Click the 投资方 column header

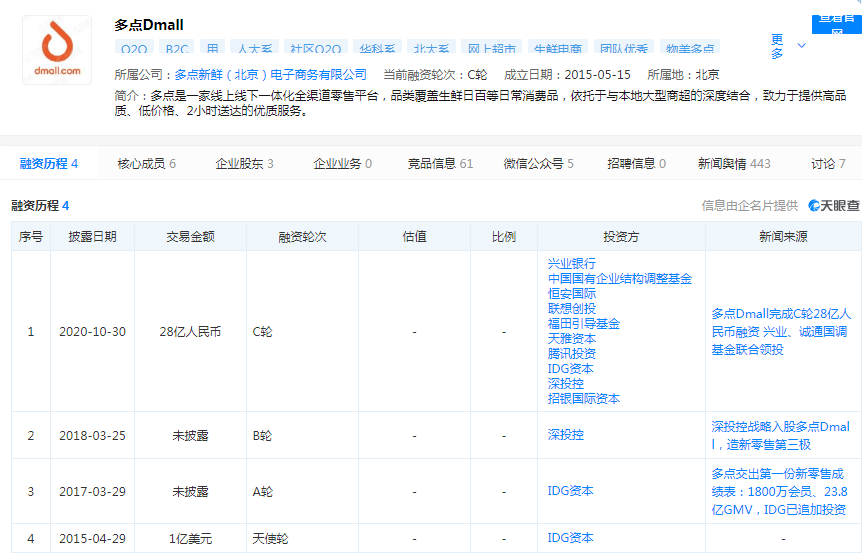(x=621, y=236)
